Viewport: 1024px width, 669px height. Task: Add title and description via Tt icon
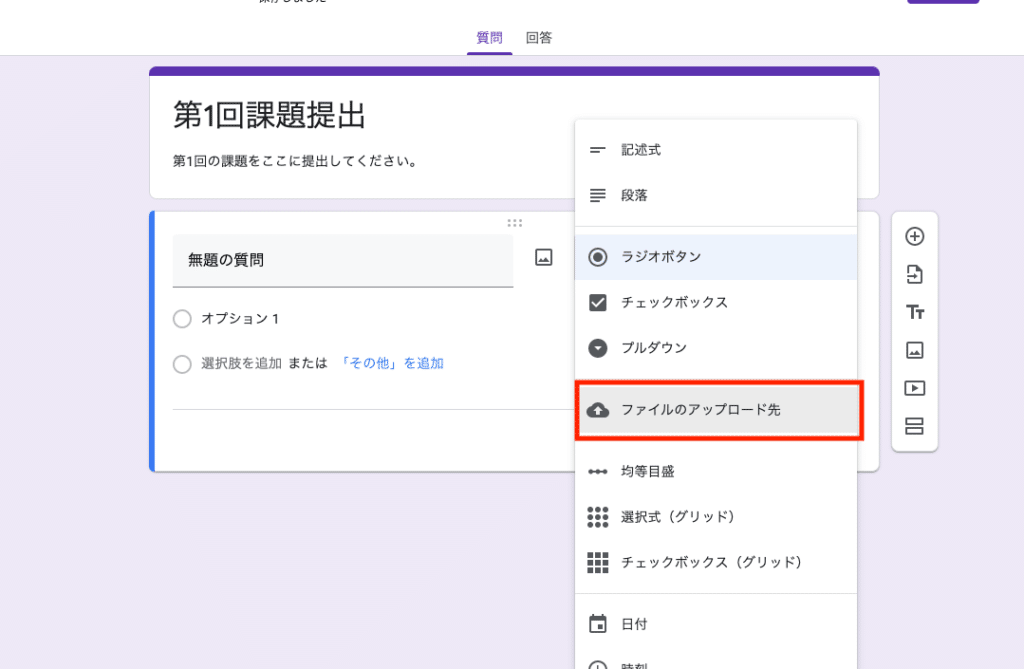pos(914,313)
